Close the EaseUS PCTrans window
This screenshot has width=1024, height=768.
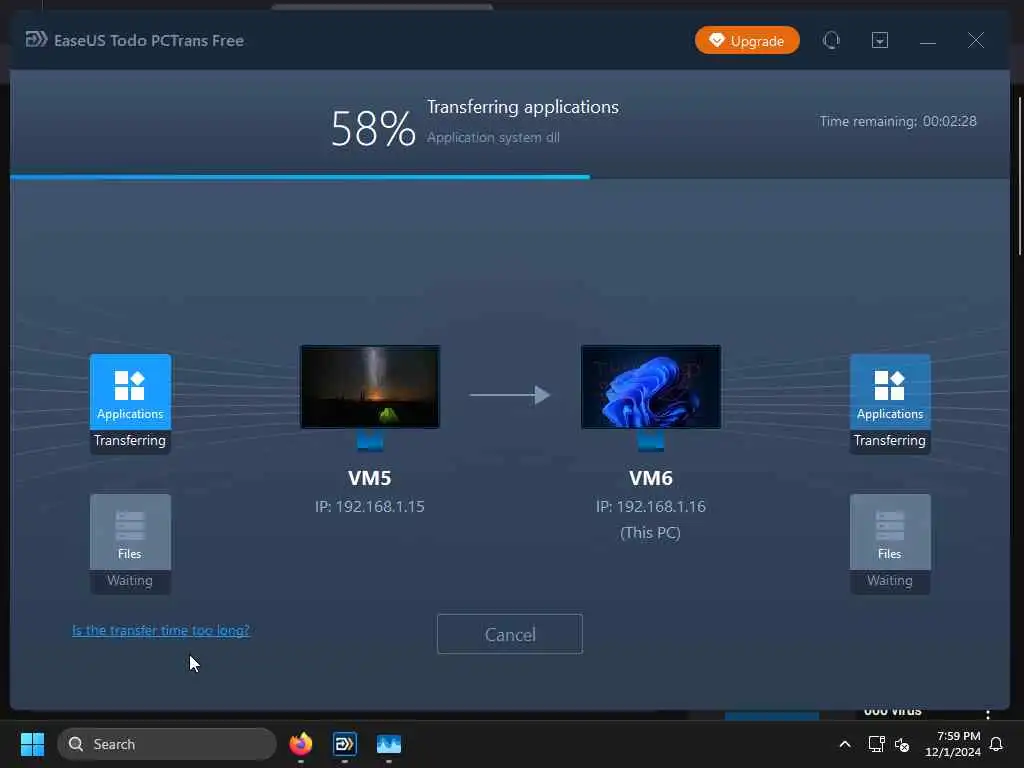pyautogui.click(x=976, y=40)
